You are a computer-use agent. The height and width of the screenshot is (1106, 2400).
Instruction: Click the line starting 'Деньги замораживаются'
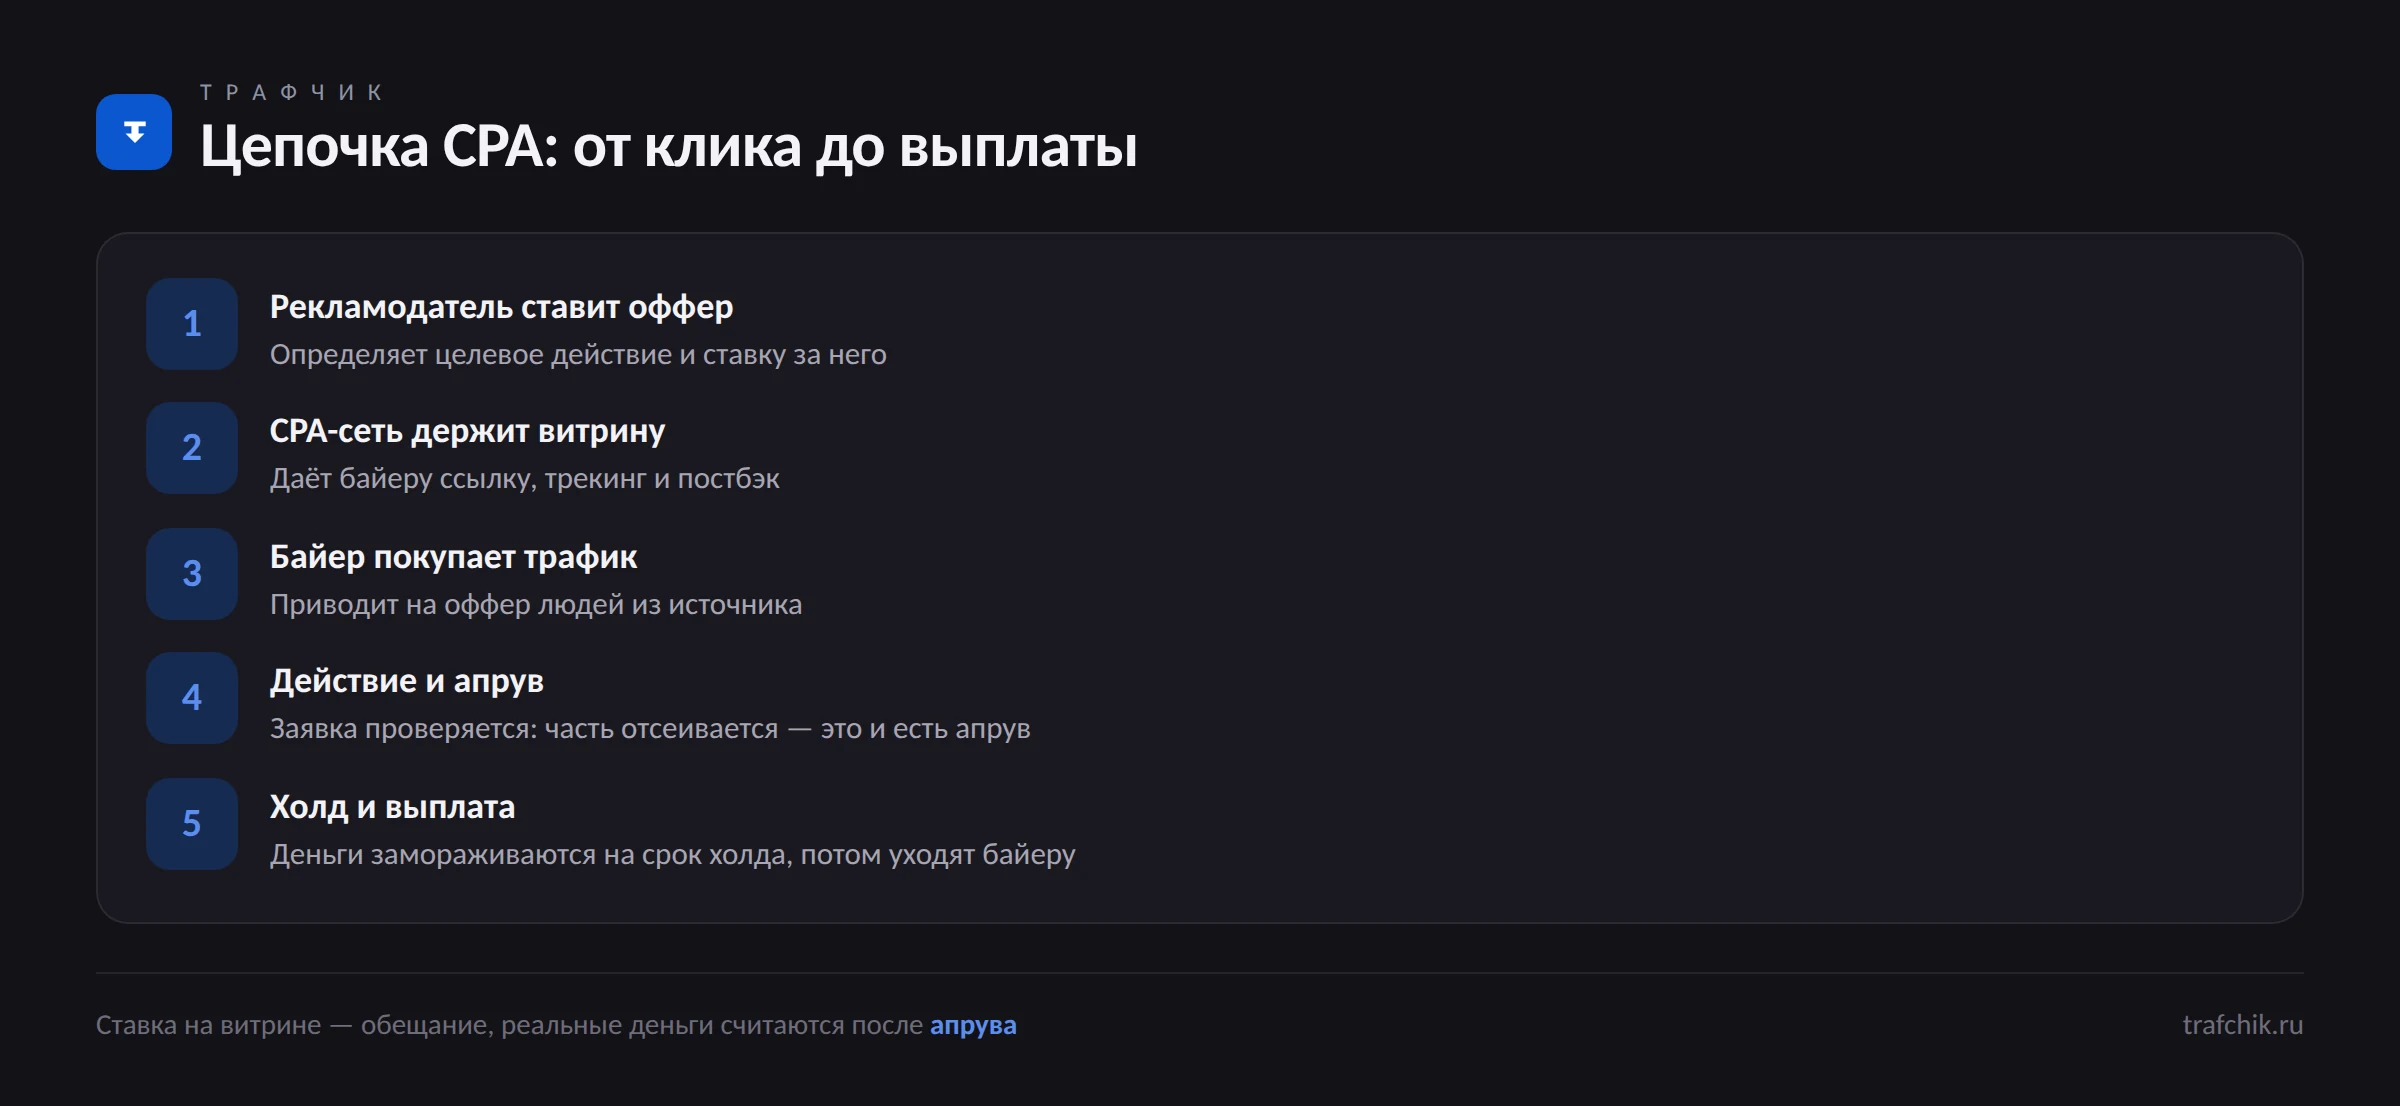[x=673, y=855]
